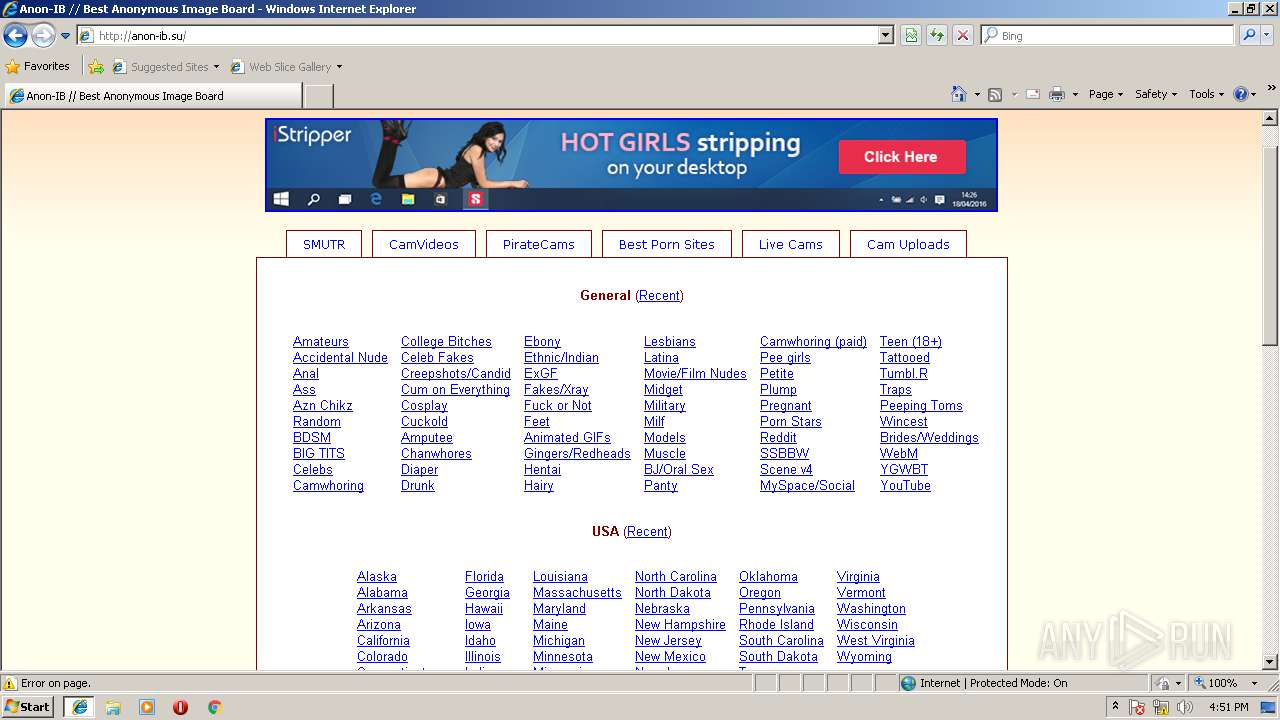Open the search provider dropdown arrow
The height and width of the screenshot is (720, 1280).
click(1268, 35)
